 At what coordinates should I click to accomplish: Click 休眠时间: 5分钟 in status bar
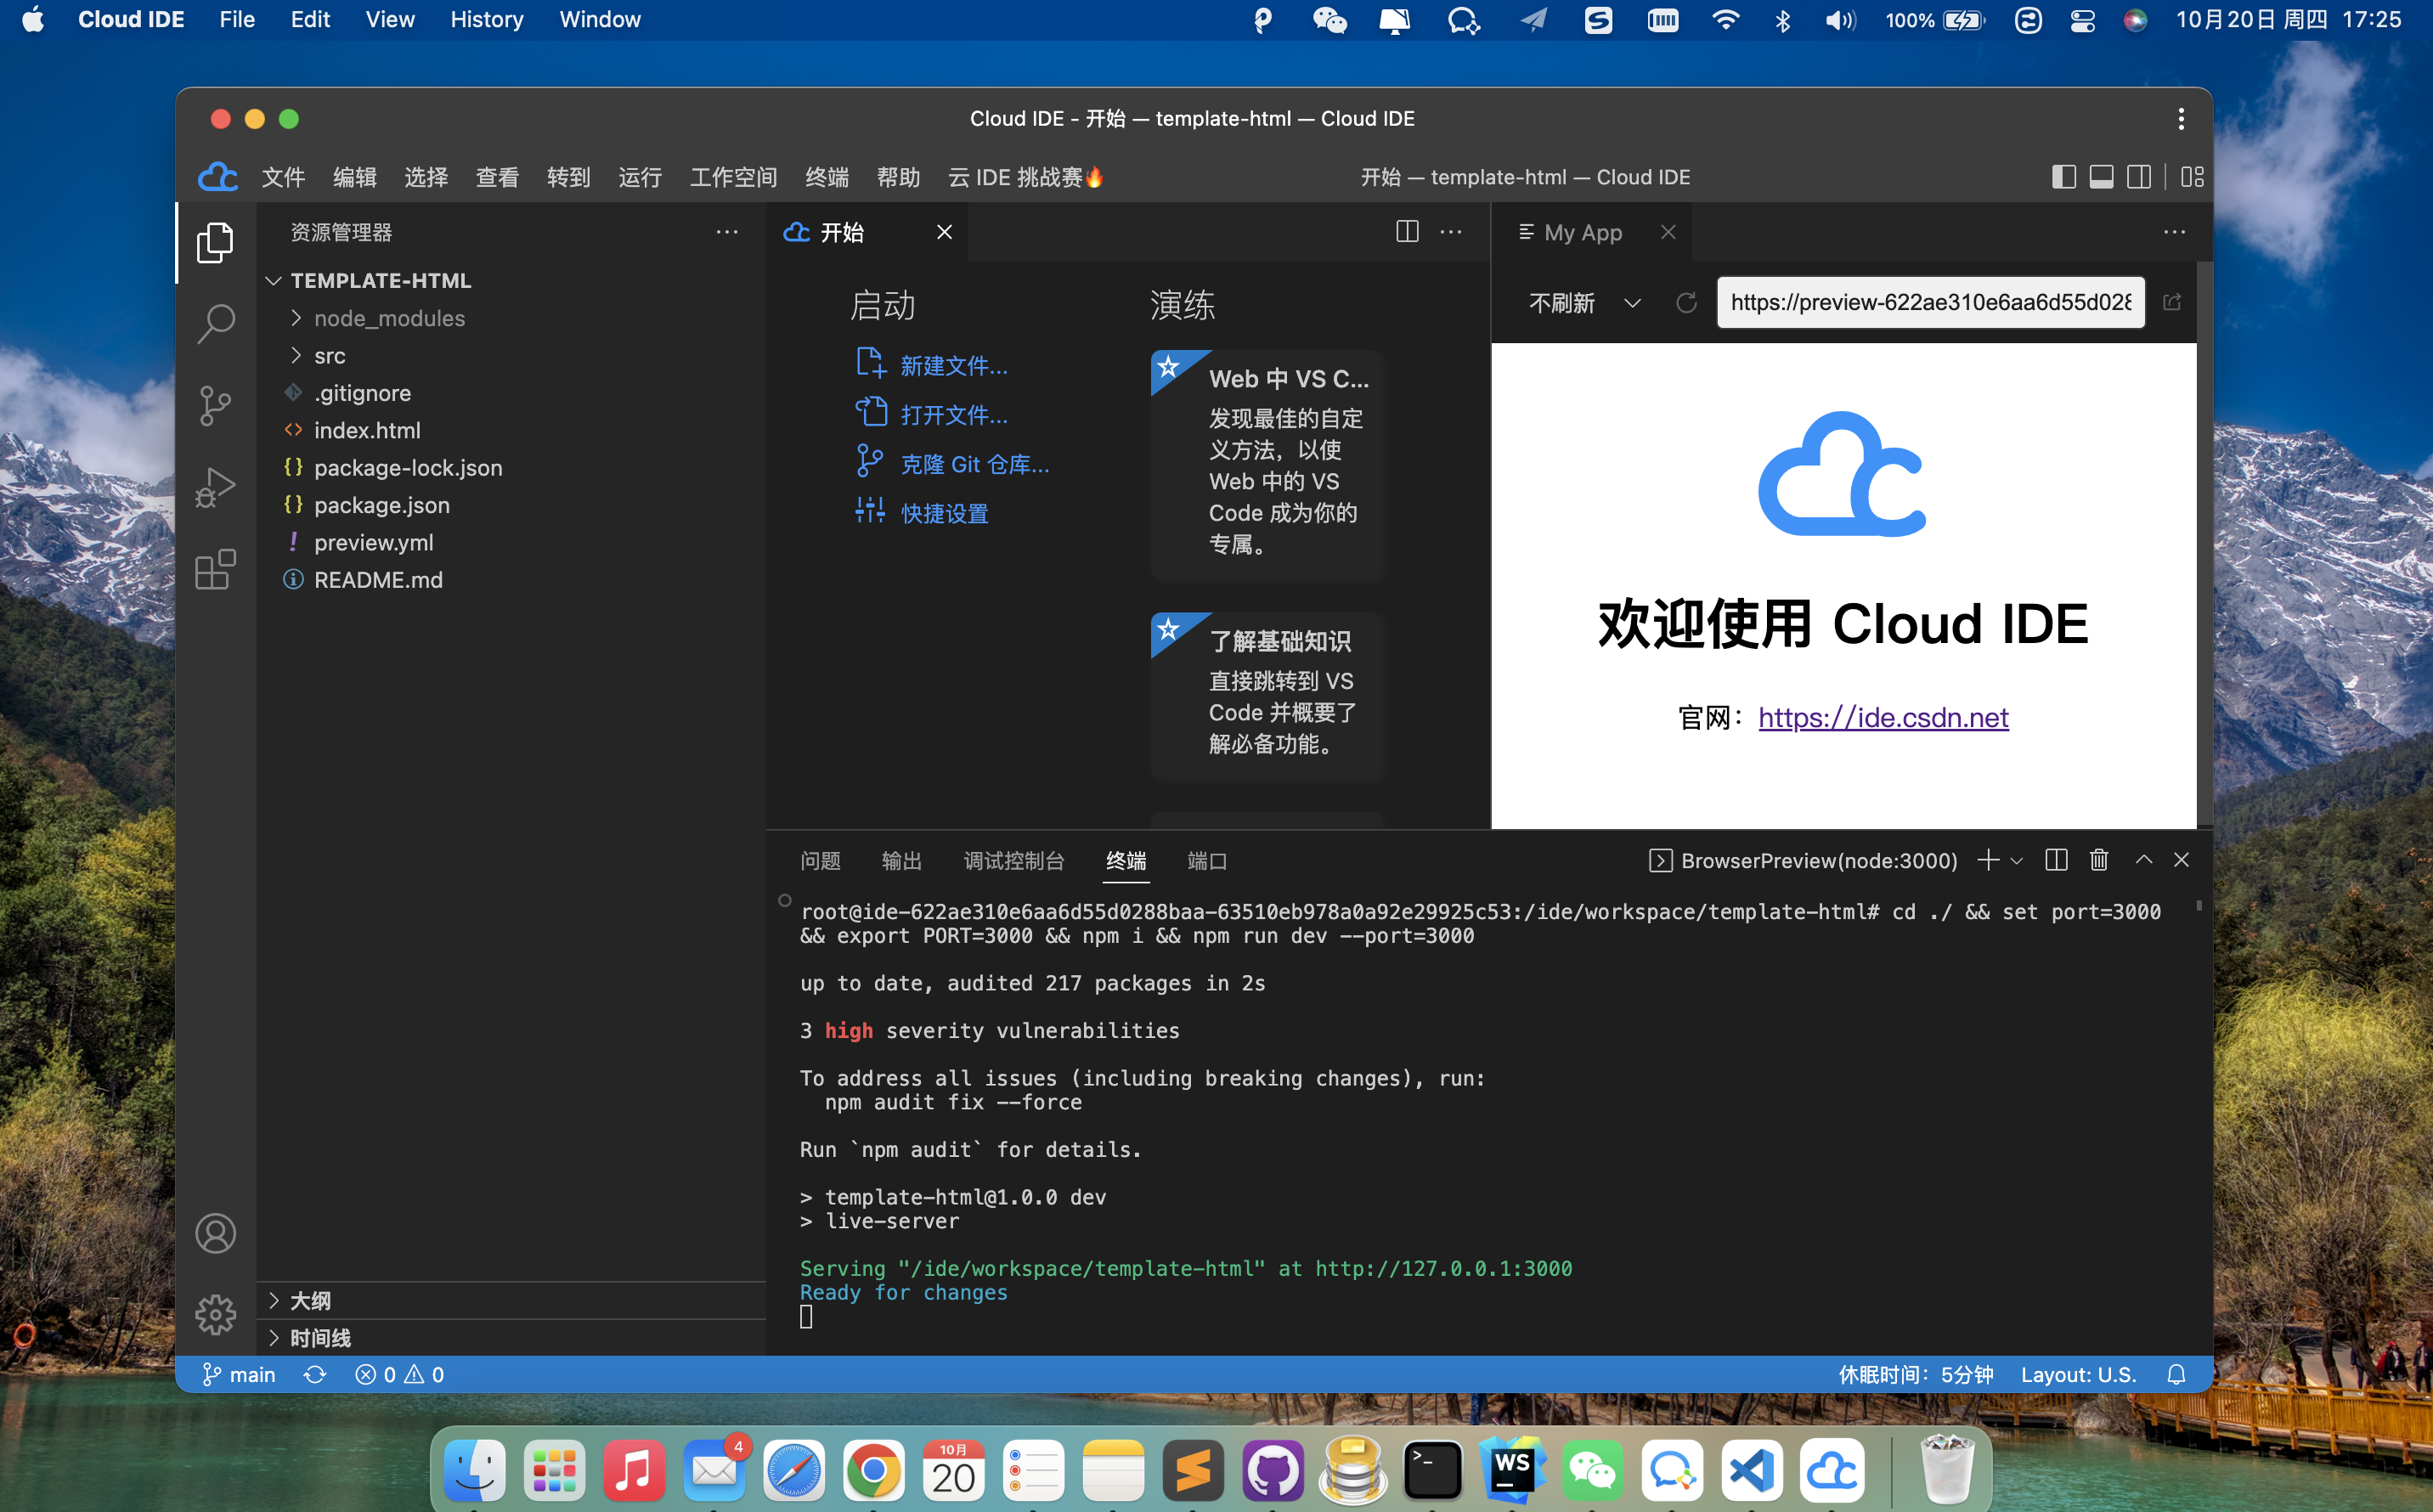click(1915, 1375)
